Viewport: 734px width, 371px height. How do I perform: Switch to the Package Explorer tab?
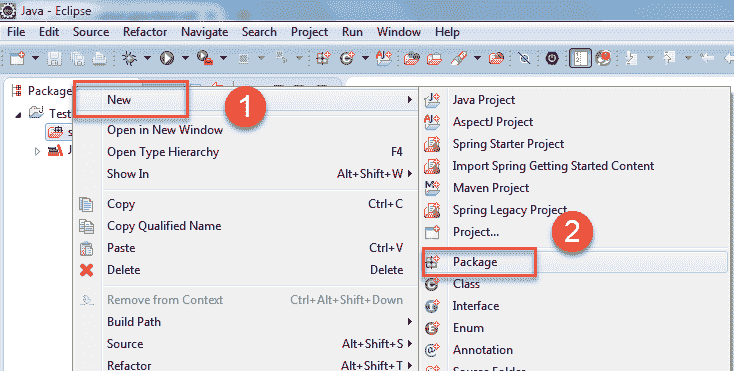(41, 91)
